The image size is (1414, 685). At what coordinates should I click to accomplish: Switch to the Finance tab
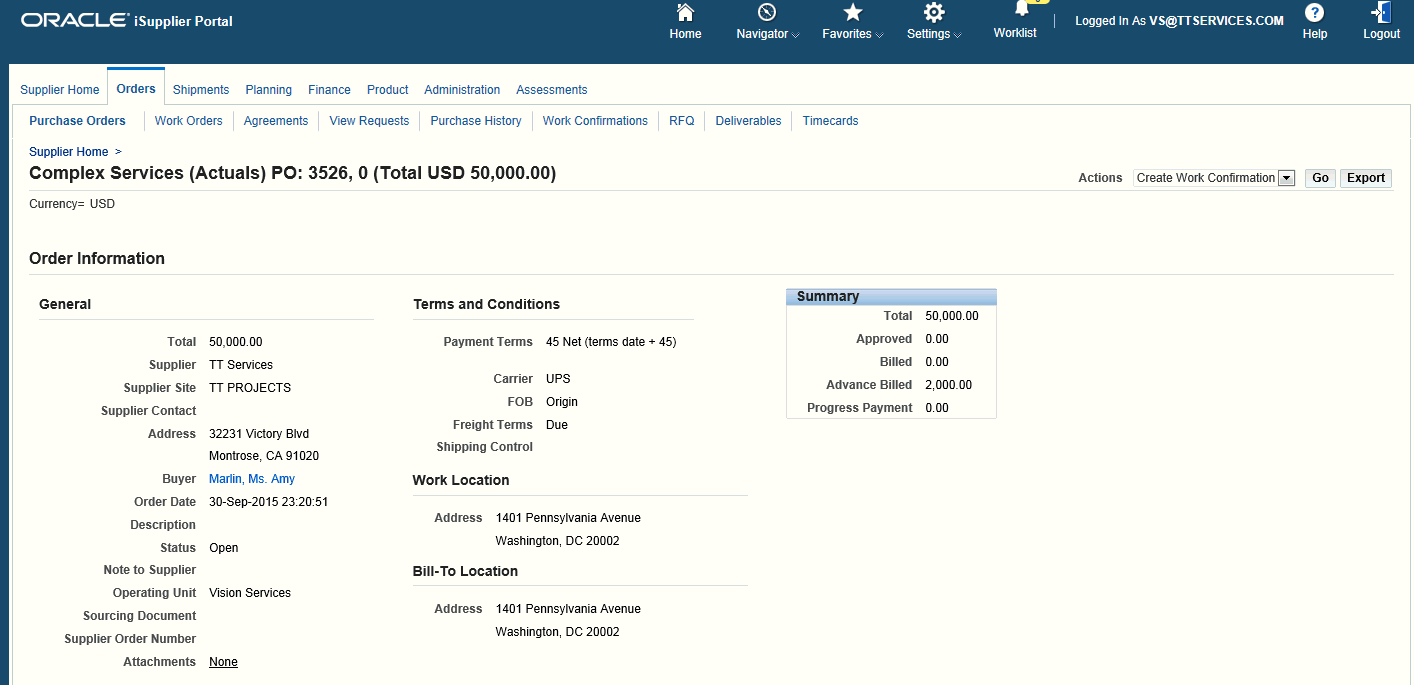pos(329,90)
